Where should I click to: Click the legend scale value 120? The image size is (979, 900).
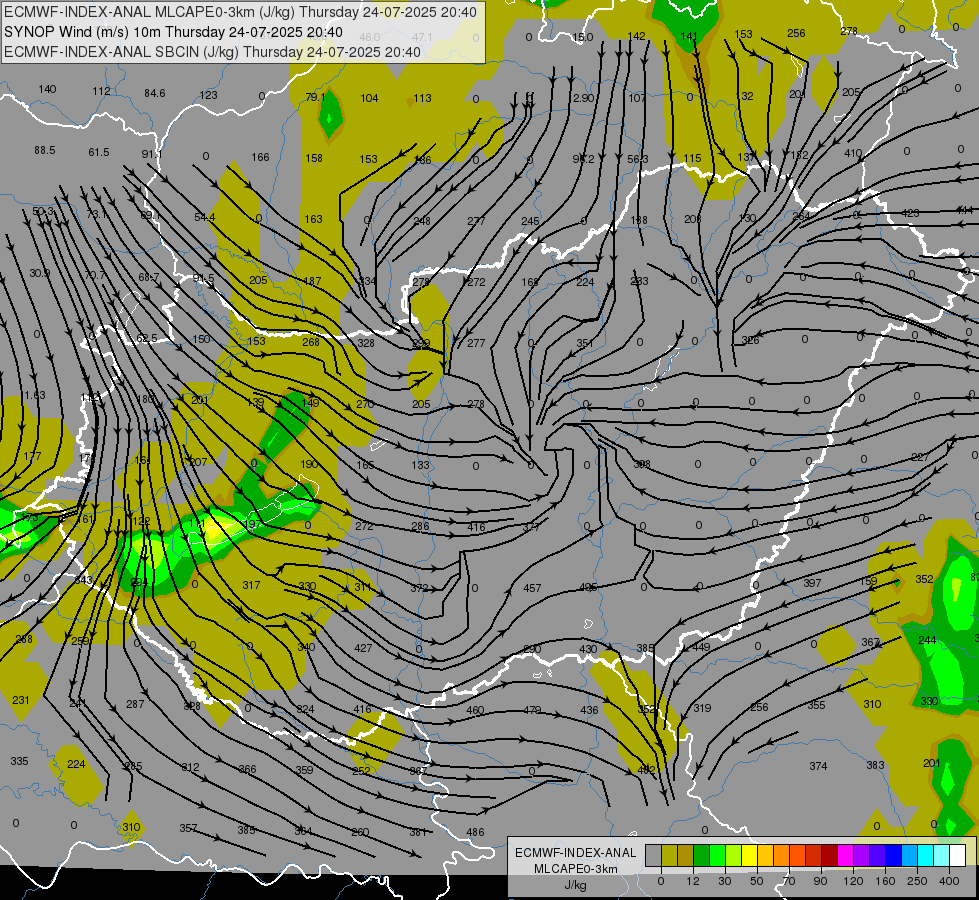tap(854, 881)
